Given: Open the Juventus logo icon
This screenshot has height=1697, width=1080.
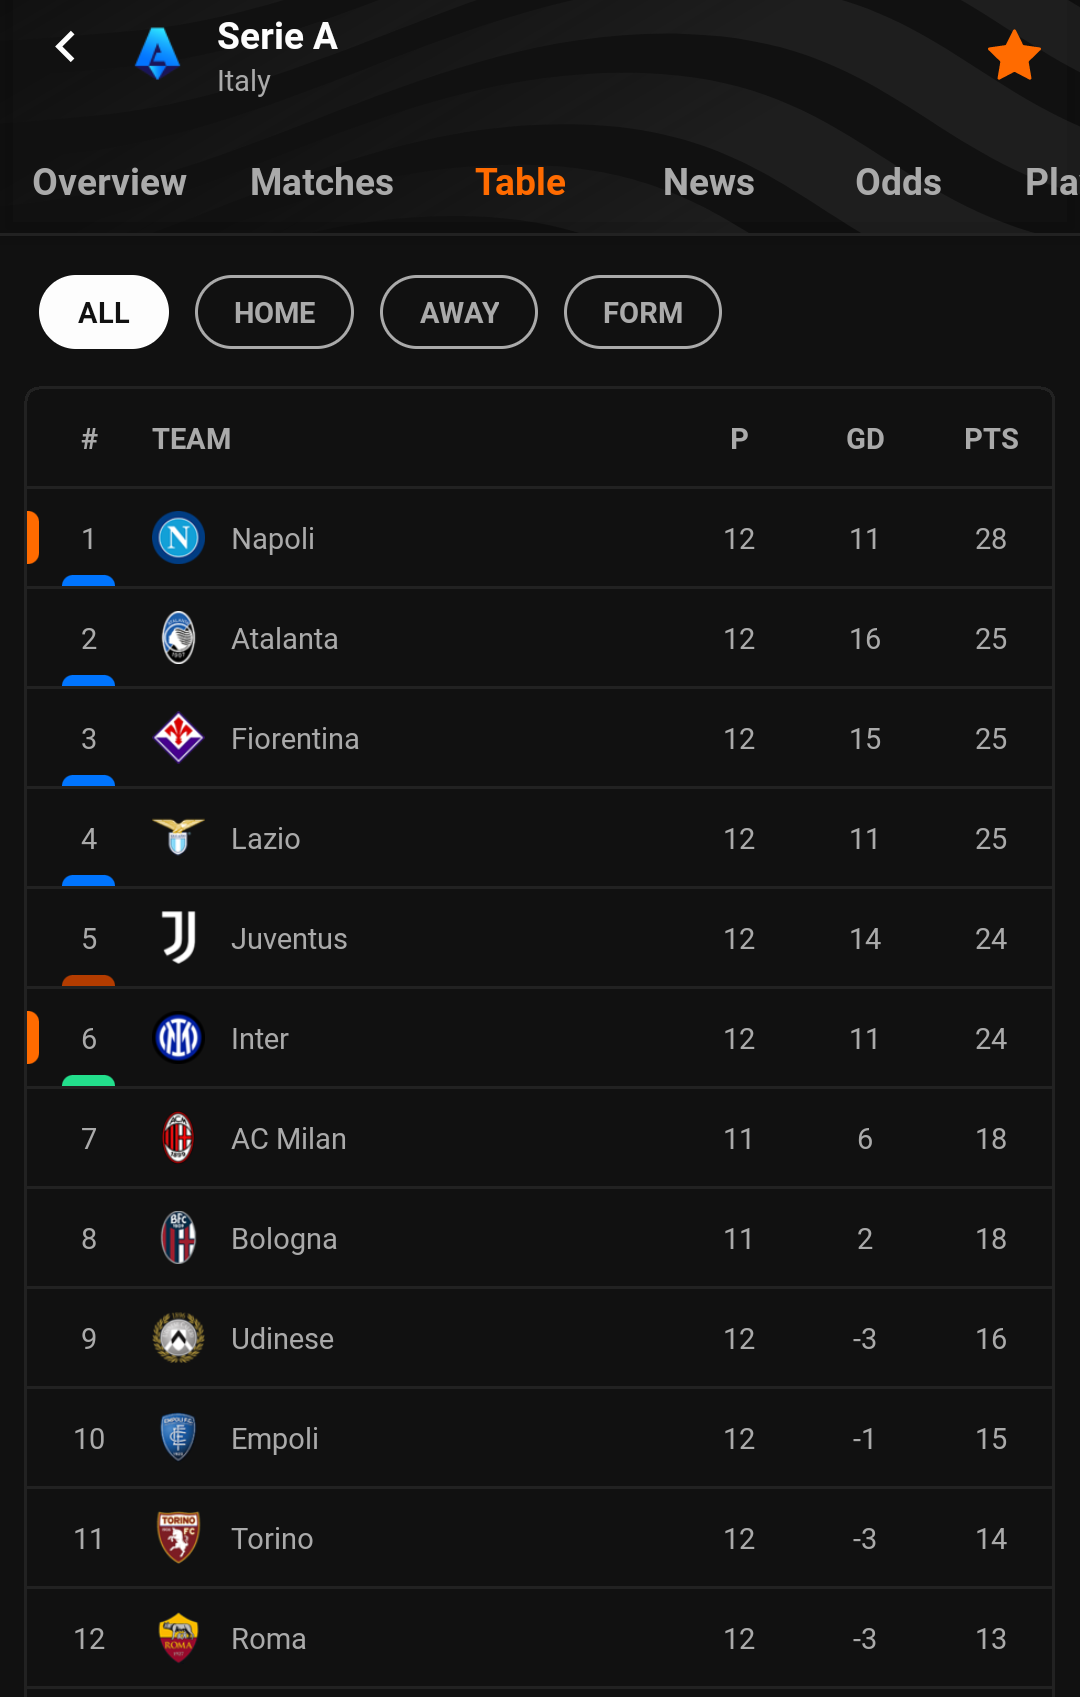Looking at the screenshot, I should pyautogui.click(x=178, y=938).
